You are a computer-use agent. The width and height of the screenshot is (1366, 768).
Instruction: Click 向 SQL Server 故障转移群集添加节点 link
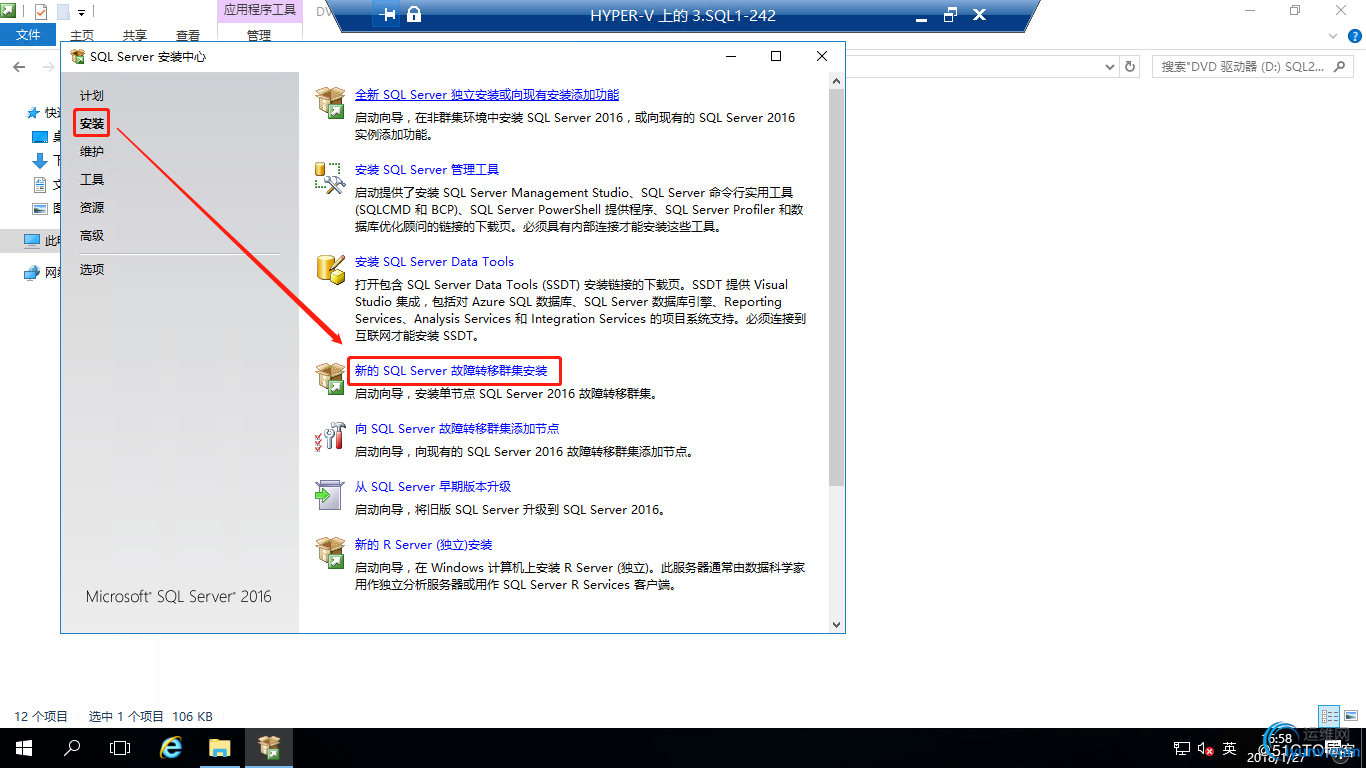pyautogui.click(x=457, y=429)
